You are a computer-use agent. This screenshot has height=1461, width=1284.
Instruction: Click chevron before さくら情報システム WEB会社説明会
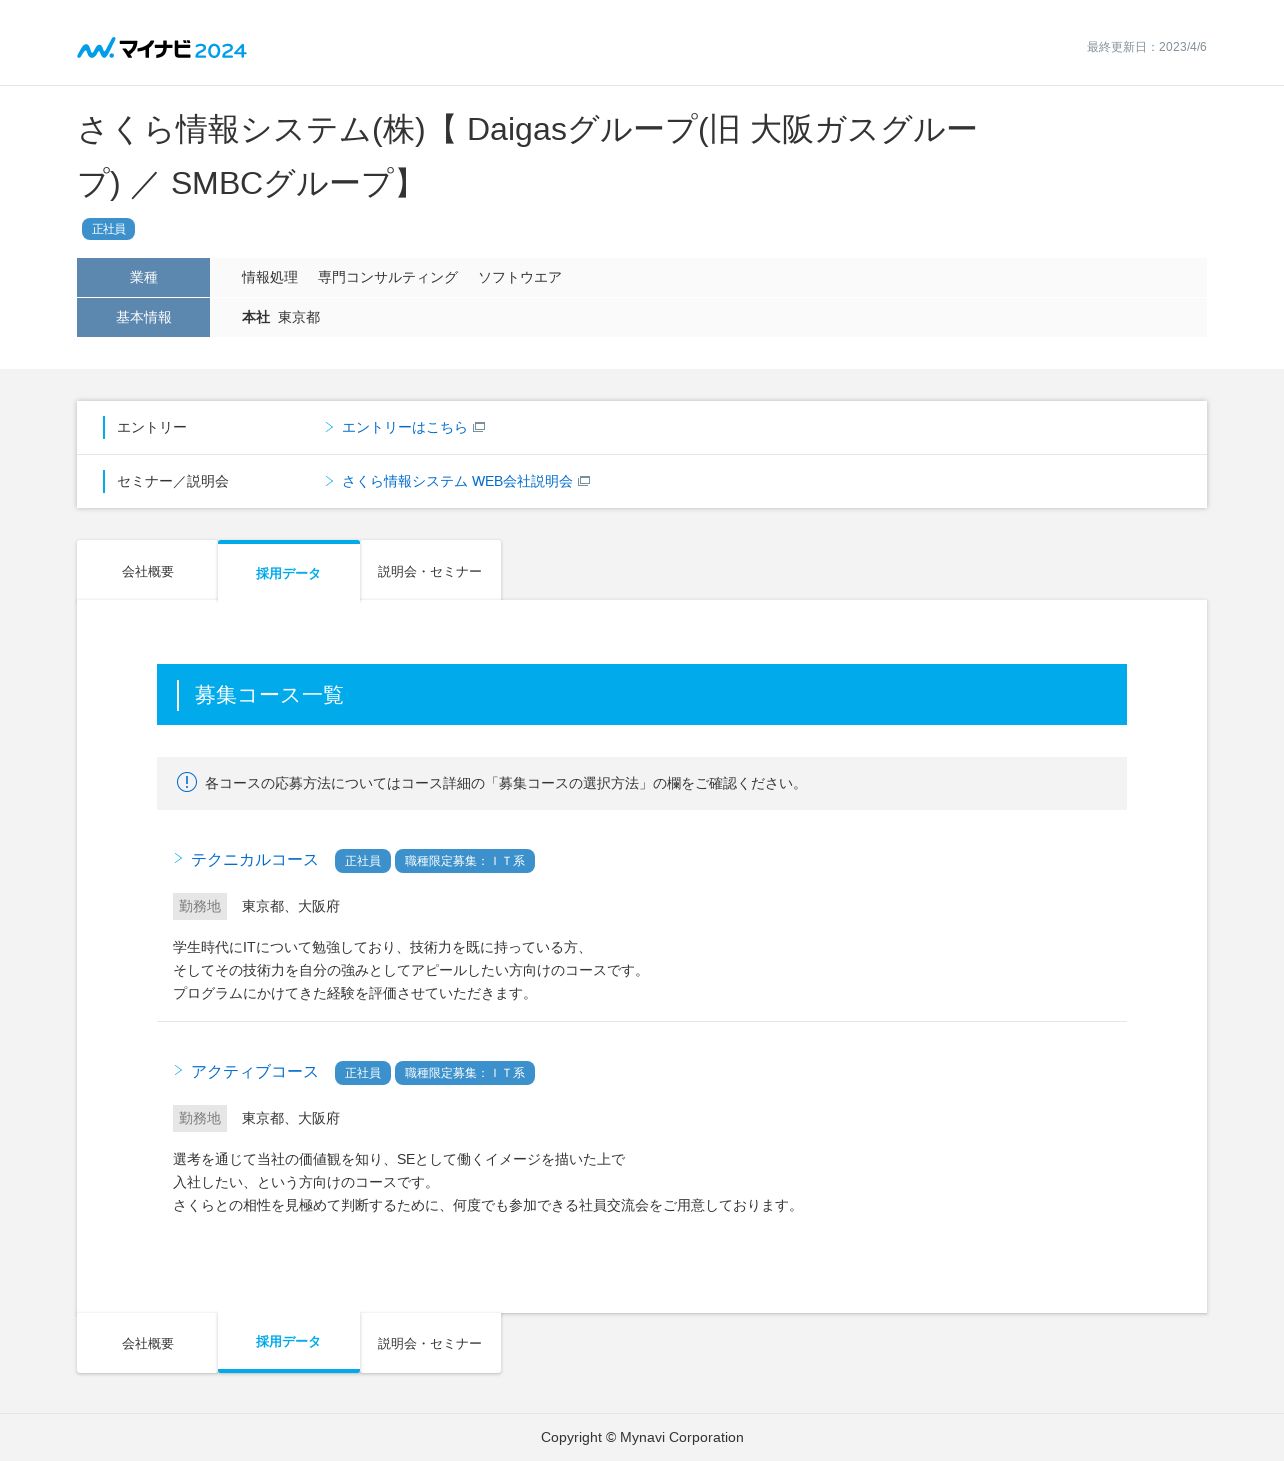tap(329, 481)
